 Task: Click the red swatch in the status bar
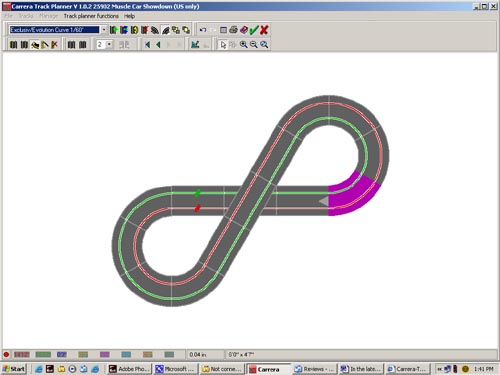coord(22,354)
